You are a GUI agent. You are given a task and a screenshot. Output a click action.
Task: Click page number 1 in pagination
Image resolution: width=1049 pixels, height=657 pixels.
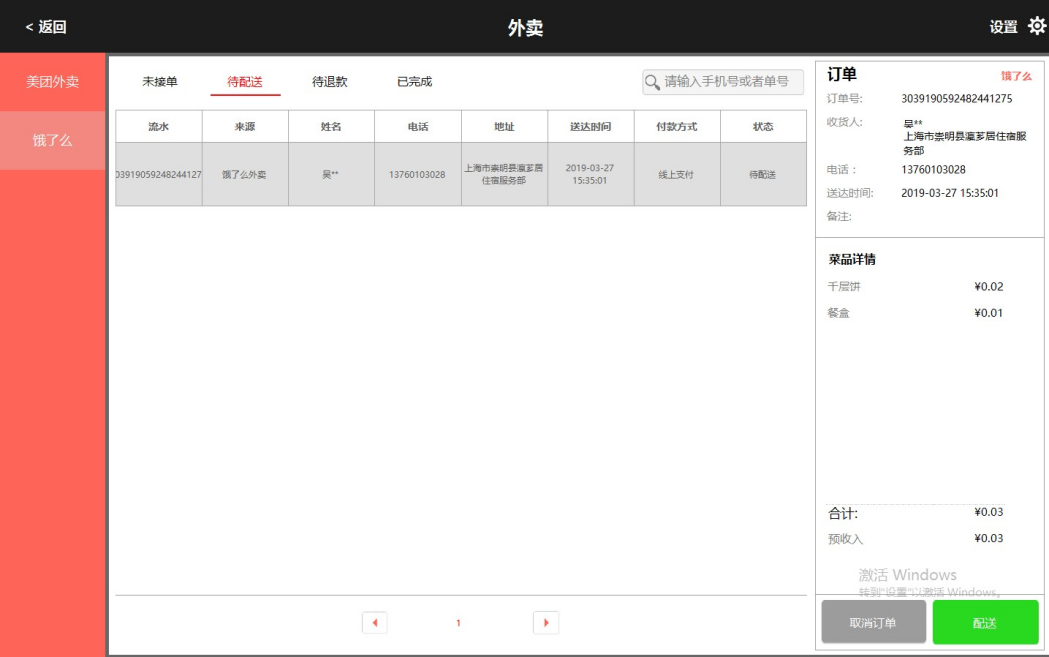[x=459, y=623]
